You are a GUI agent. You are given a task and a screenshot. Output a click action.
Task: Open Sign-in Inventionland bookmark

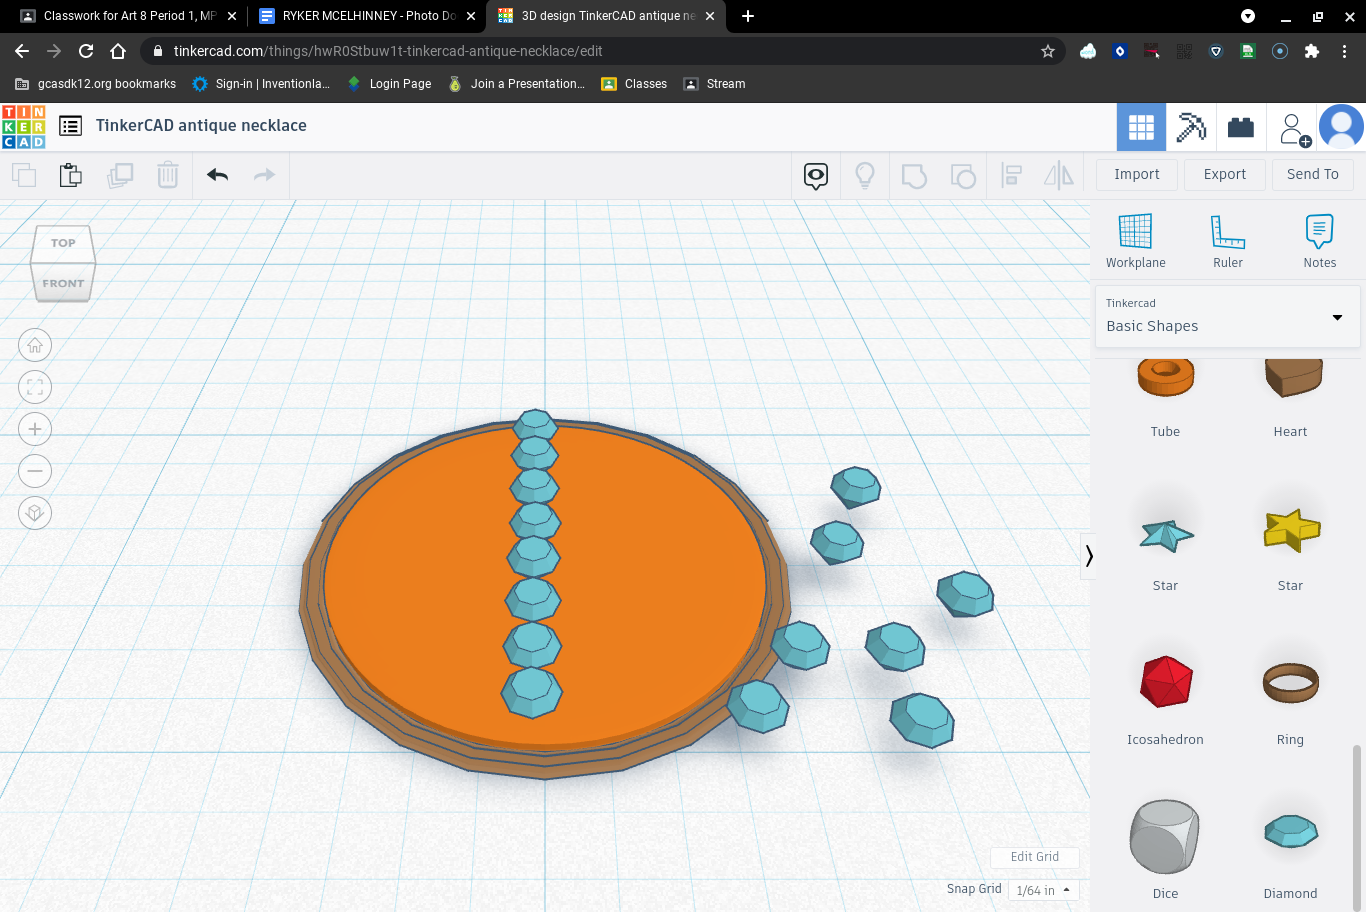[261, 84]
